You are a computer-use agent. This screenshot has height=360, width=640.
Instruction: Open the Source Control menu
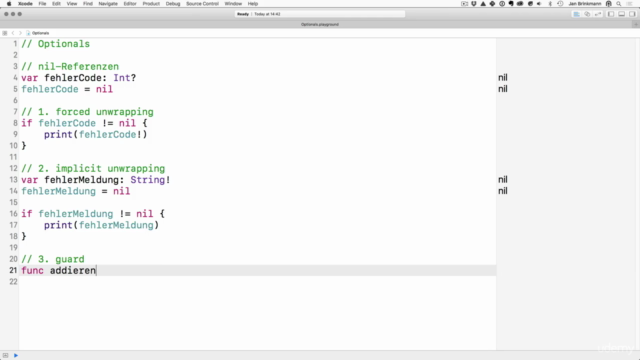(202, 4)
